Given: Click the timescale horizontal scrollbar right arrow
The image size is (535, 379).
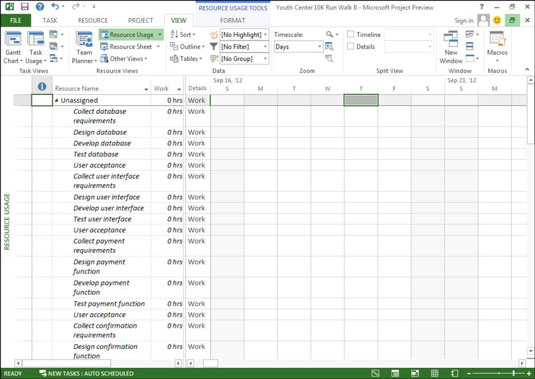Looking at the screenshot, I should click(x=522, y=363).
